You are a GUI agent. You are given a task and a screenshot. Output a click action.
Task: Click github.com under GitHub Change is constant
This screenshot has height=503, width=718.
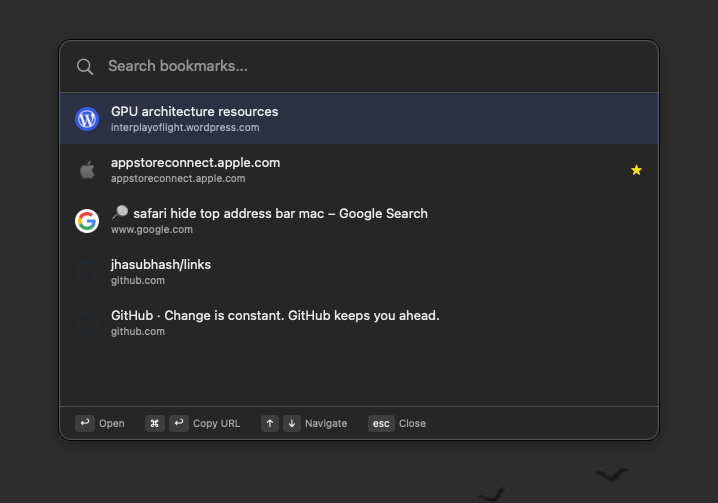(138, 331)
